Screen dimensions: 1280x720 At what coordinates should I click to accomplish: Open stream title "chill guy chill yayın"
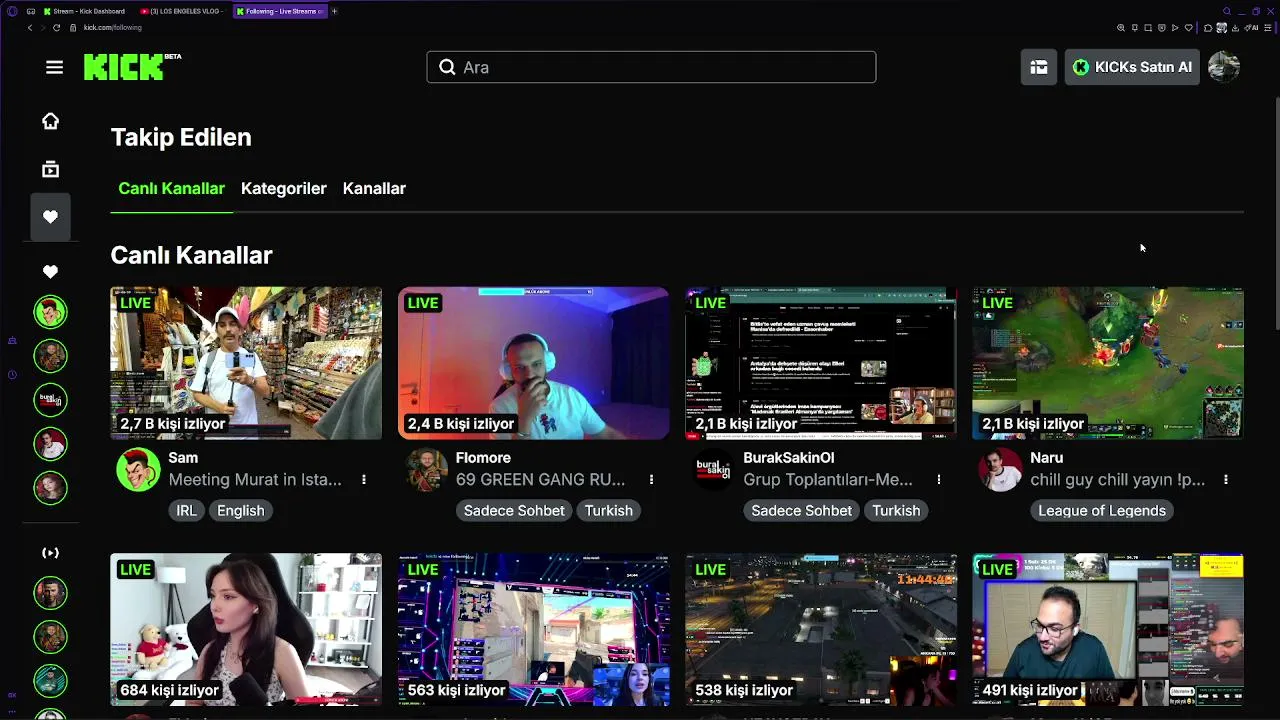(x=1118, y=480)
